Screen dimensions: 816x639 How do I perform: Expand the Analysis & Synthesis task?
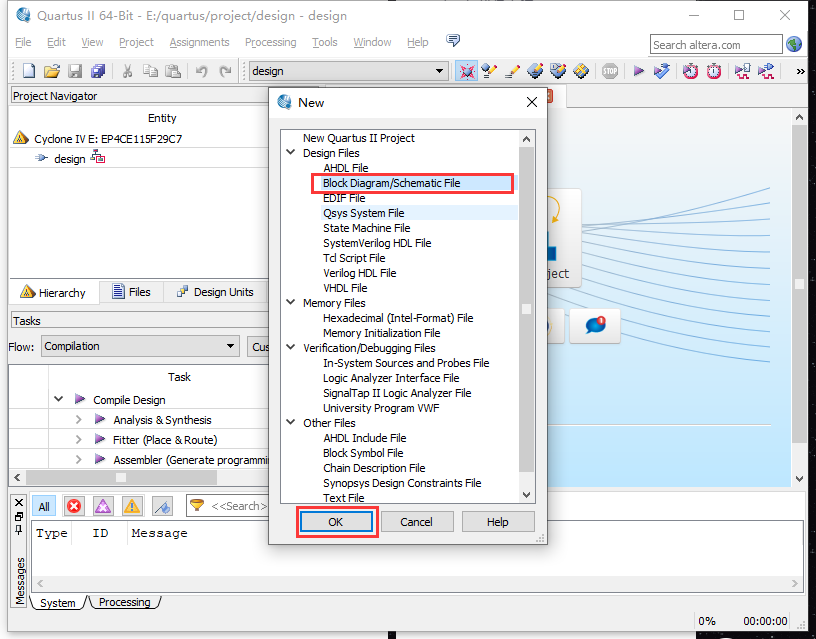click(79, 419)
